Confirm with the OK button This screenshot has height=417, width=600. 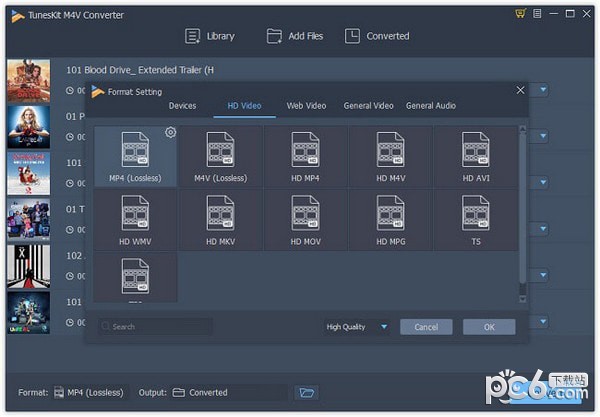tap(489, 327)
